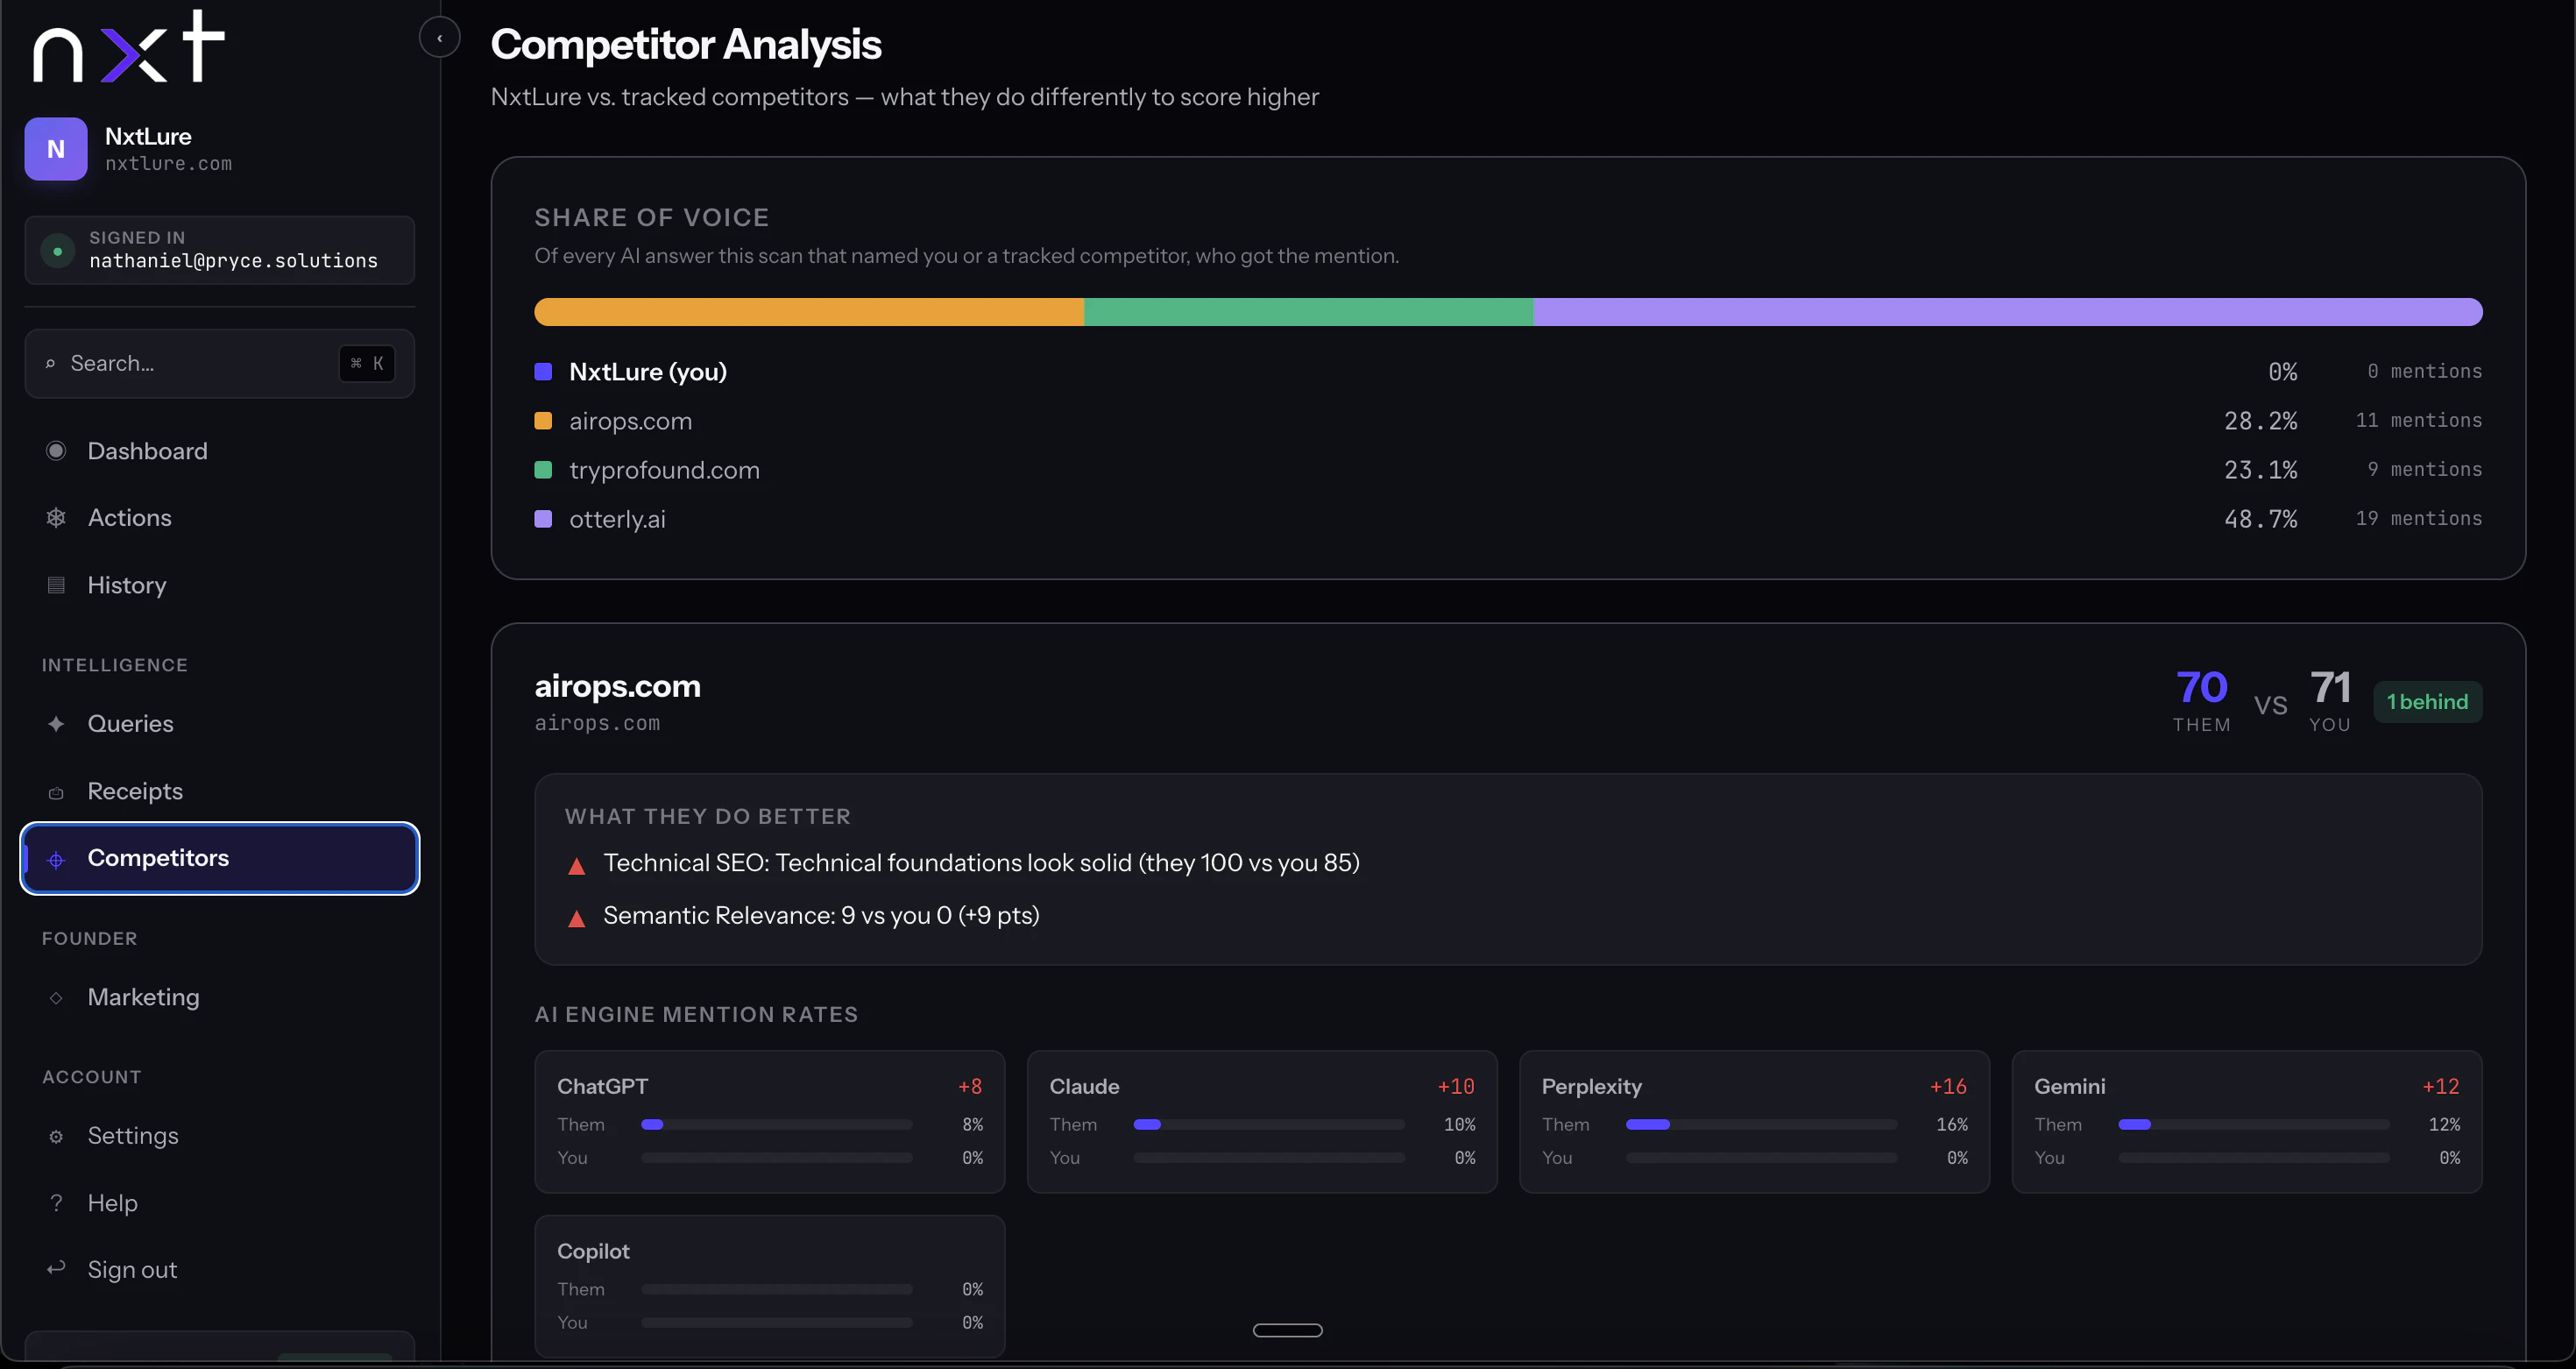Click the purple otterly.ai bar segment

click(2007, 312)
